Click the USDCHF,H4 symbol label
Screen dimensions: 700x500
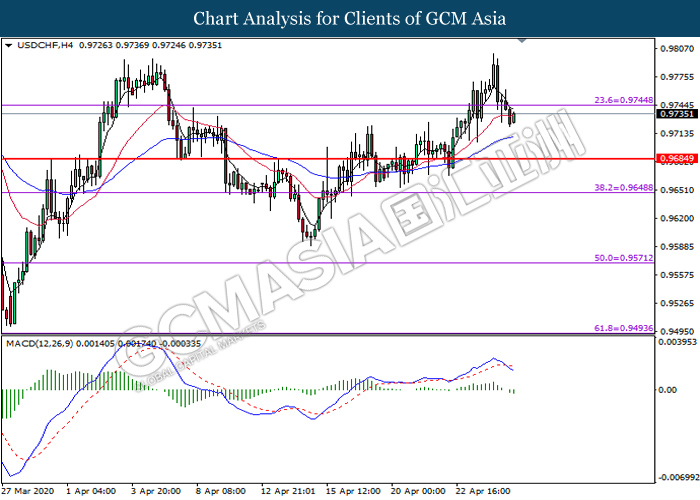tap(45, 45)
